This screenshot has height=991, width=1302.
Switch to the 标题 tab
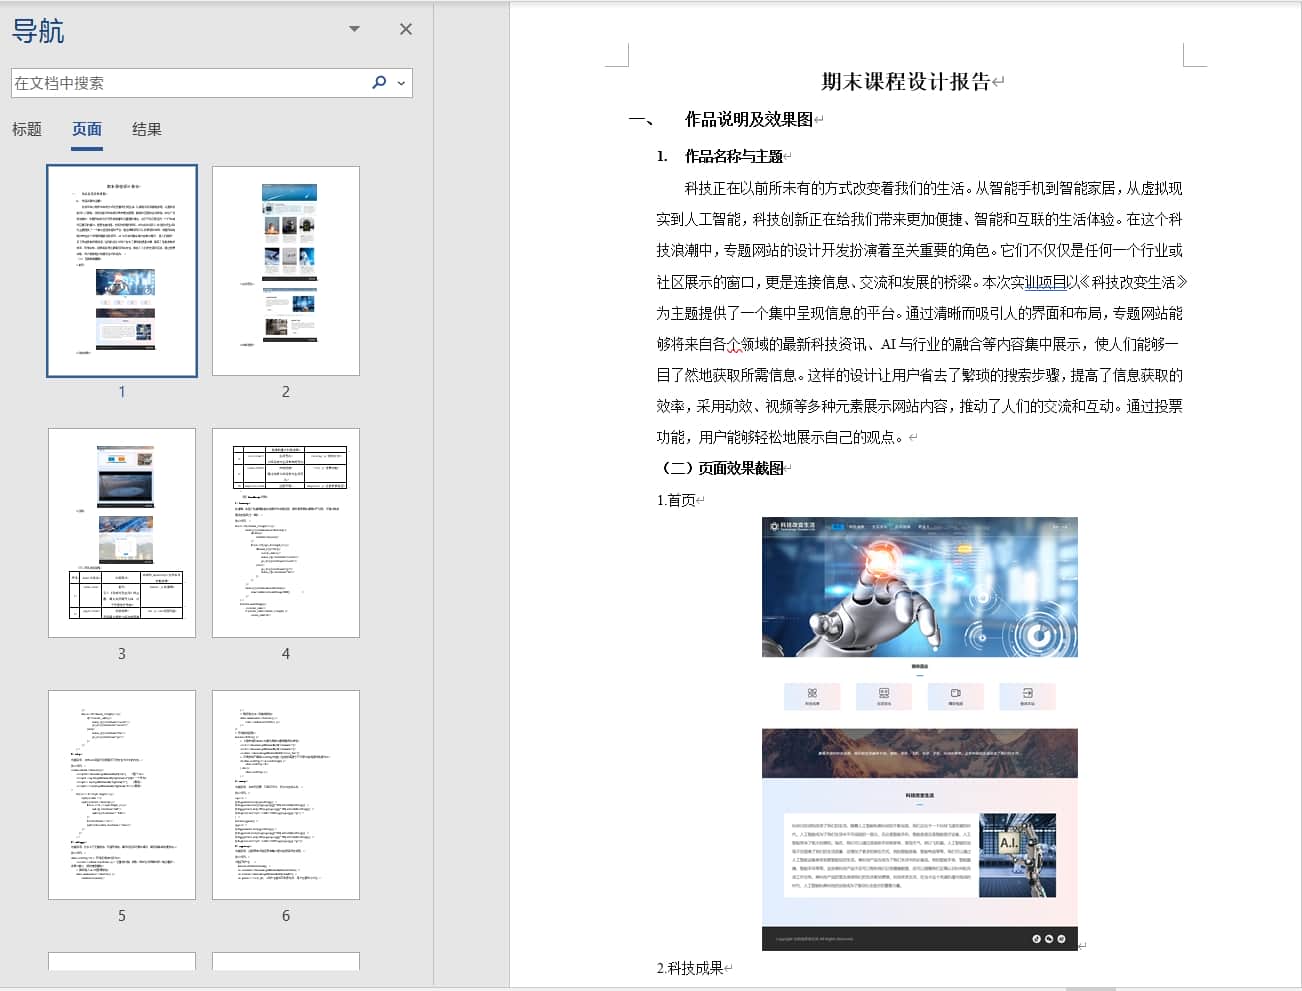coord(27,129)
